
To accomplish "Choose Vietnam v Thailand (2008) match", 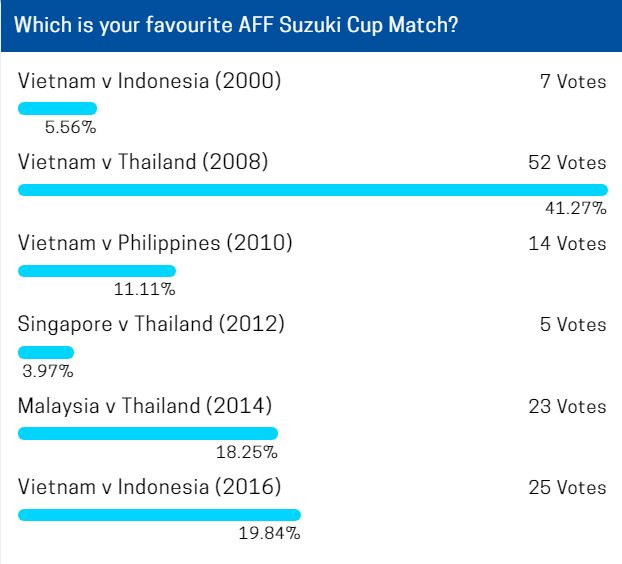I will pyautogui.click(x=143, y=162).
